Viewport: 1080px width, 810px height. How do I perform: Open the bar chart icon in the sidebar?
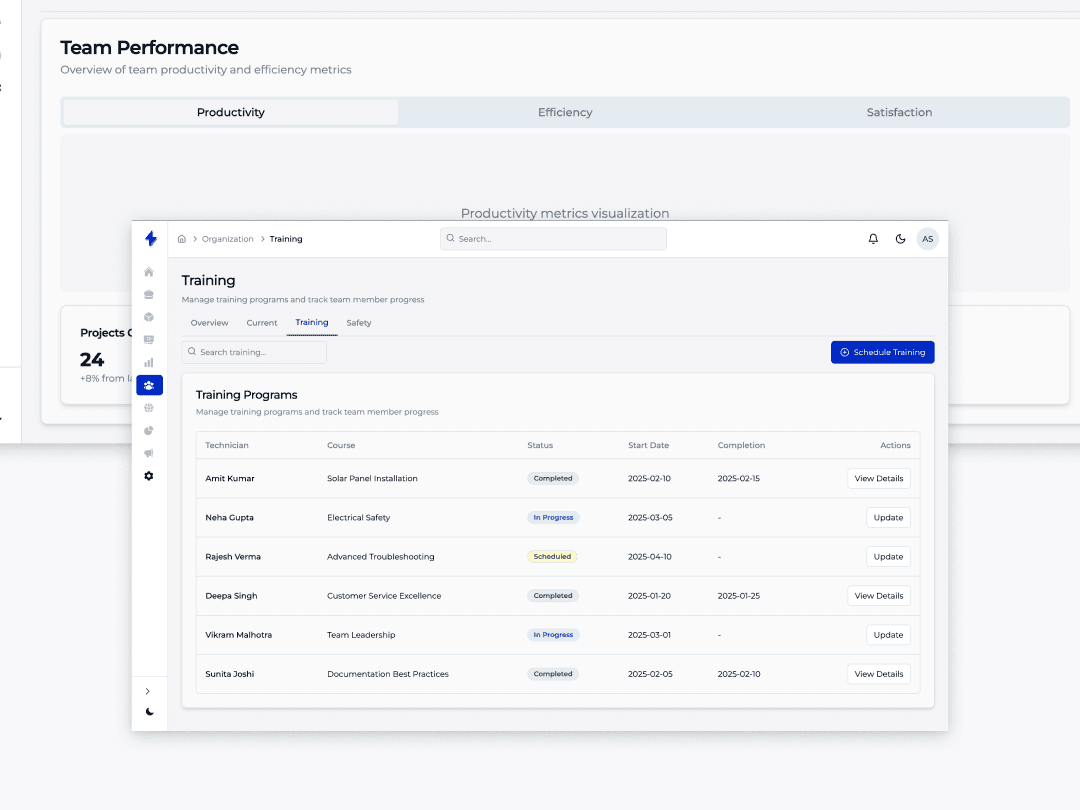tap(149, 362)
